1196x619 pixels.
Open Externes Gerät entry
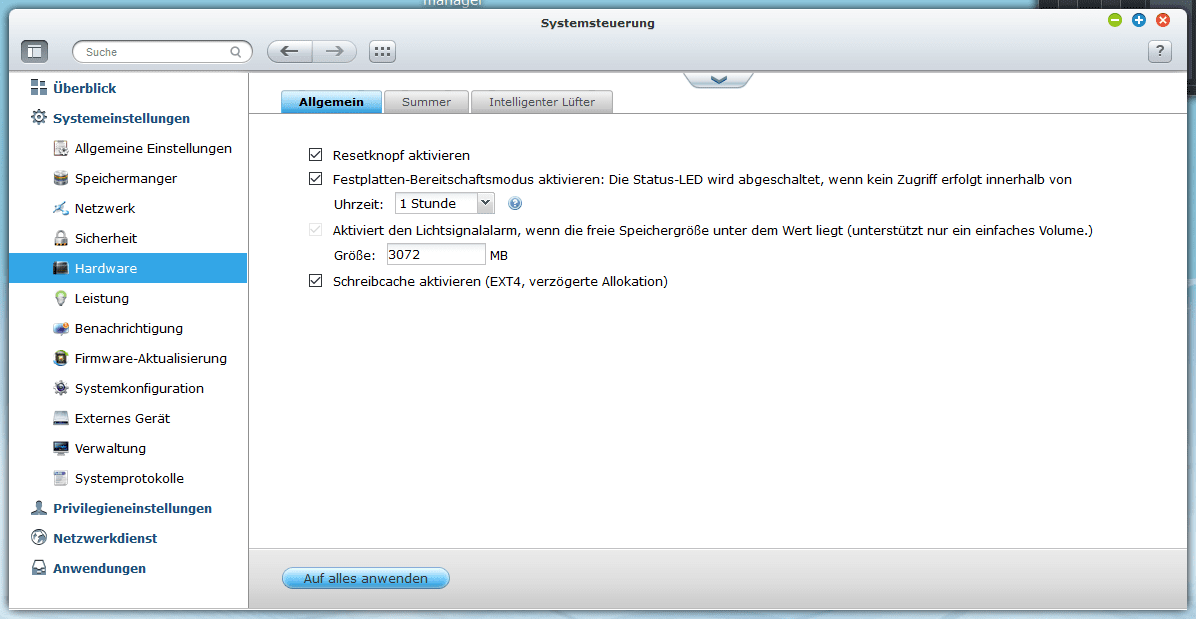[123, 419]
